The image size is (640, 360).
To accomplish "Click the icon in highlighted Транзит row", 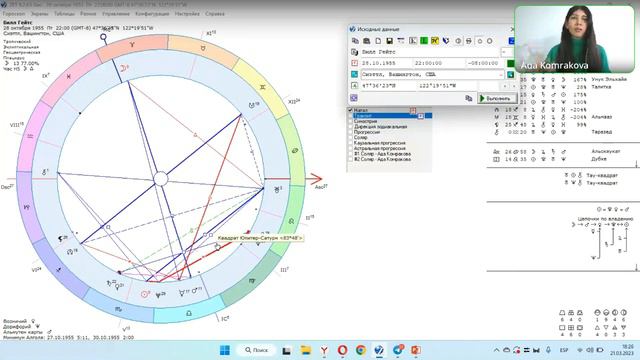I will tap(420, 116).
